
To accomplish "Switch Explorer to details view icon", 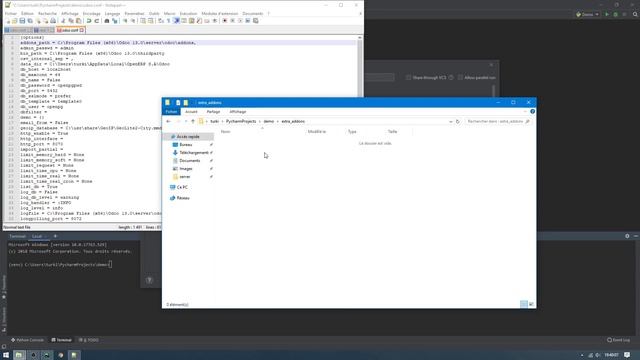I will coord(524,304).
